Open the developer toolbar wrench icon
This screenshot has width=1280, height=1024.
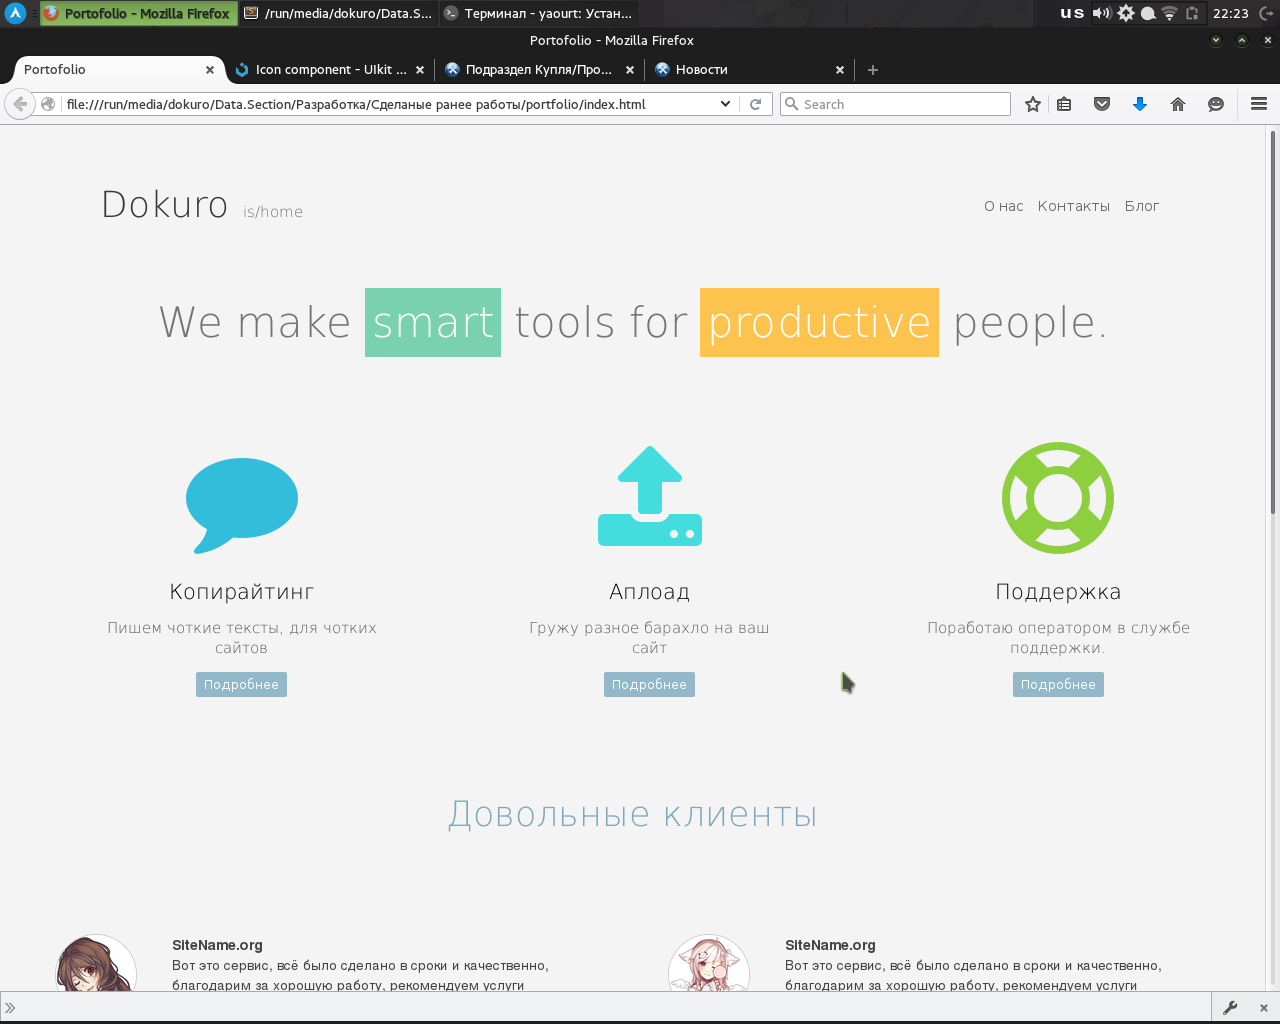pyautogui.click(x=1230, y=1007)
